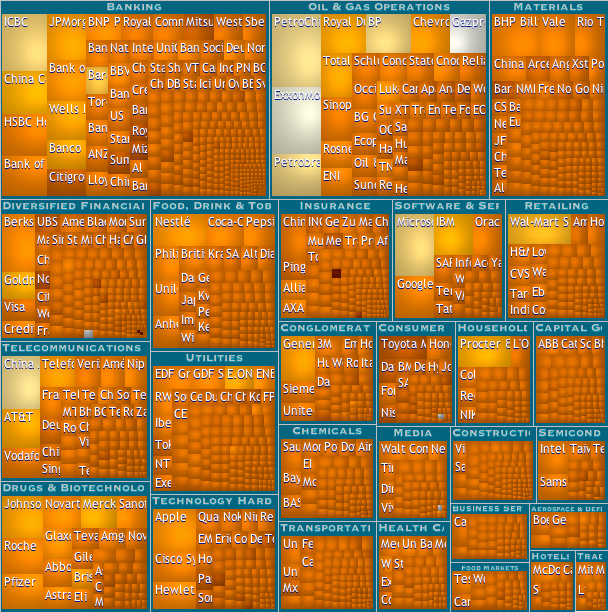
Task: Click the AT&T block in Telecommunications
Action: (20, 416)
